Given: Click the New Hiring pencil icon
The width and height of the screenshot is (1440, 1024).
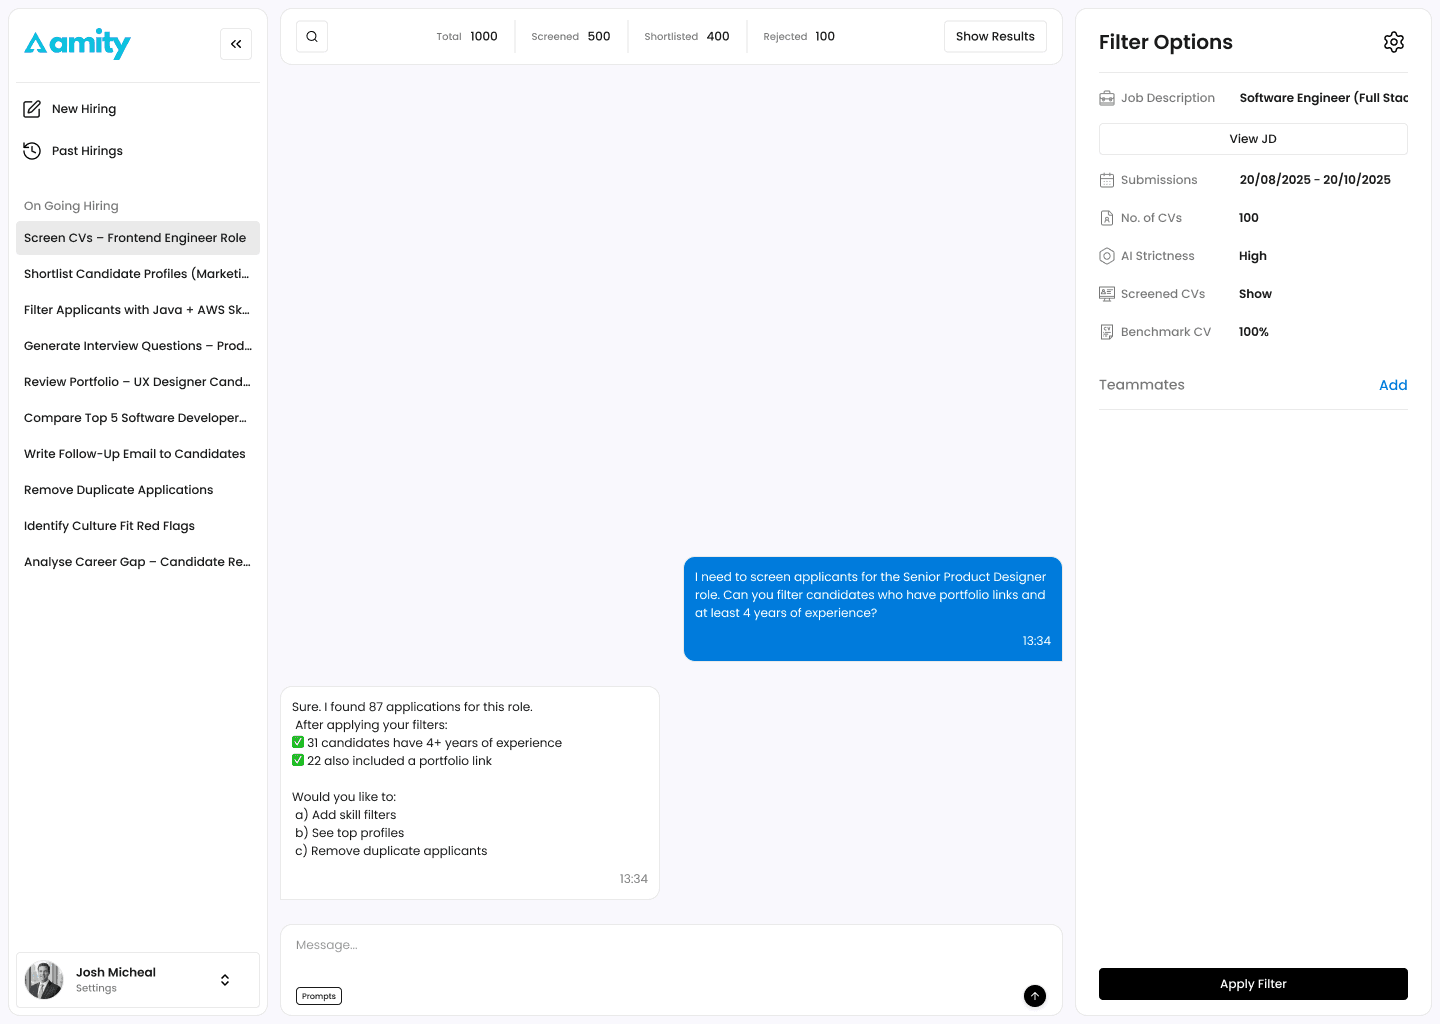Looking at the screenshot, I should coord(33,108).
